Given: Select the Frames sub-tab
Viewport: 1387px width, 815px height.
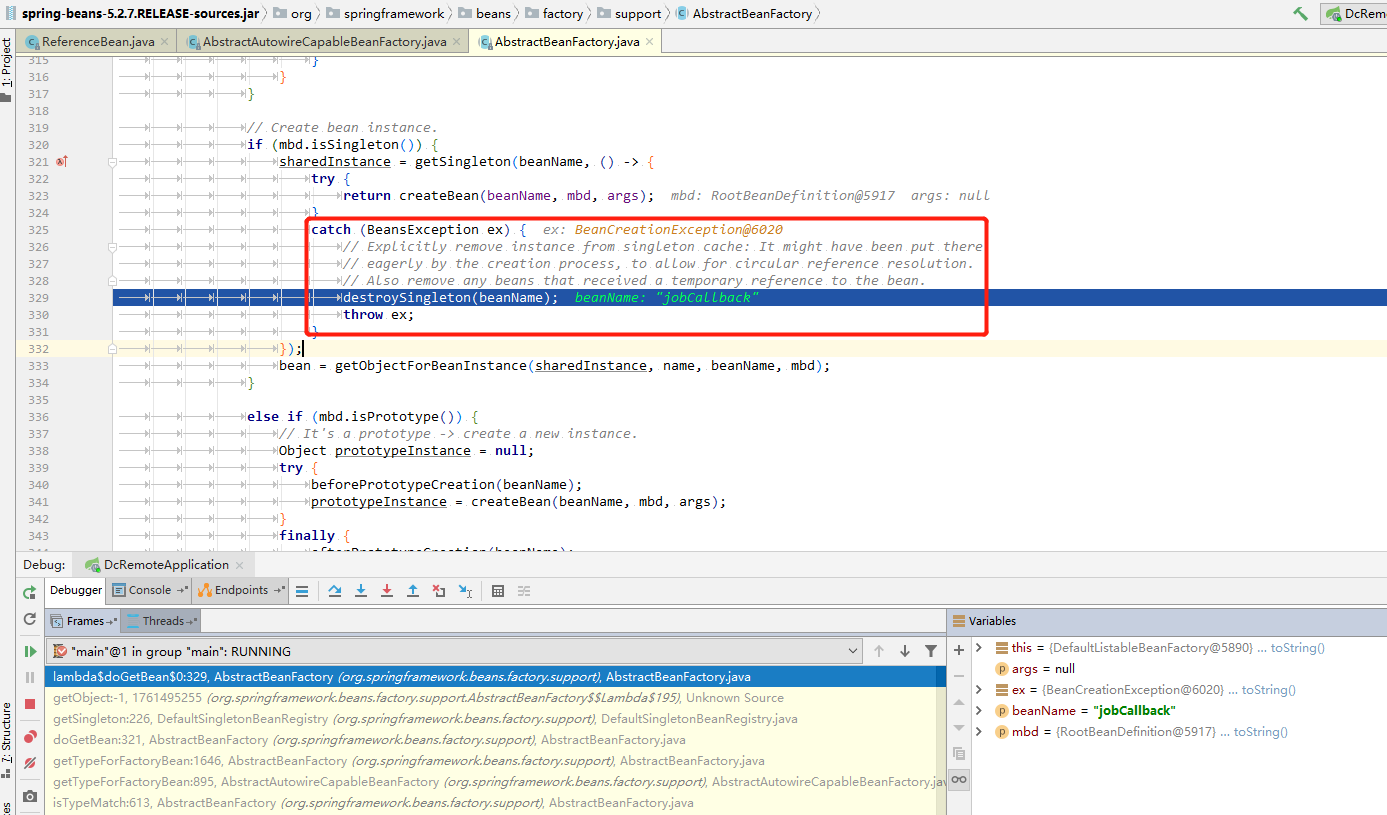Looking at the screenshot, I should pos(85,621).
